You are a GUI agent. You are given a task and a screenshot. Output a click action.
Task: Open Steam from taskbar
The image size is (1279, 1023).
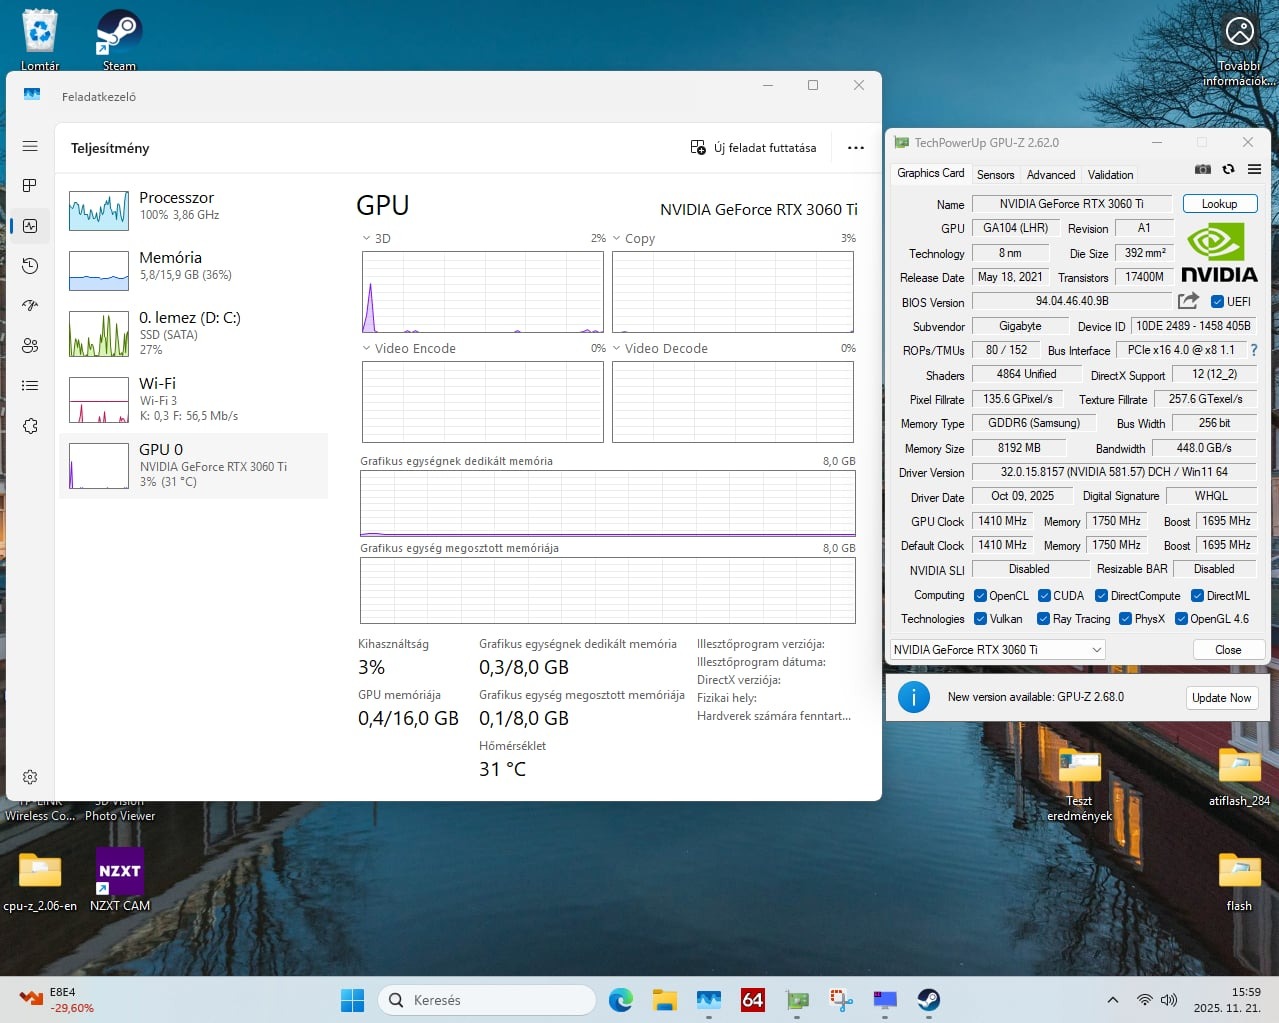[x=929, y=1000]
